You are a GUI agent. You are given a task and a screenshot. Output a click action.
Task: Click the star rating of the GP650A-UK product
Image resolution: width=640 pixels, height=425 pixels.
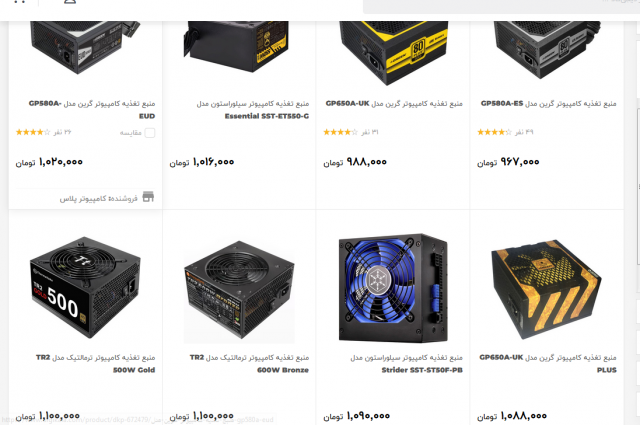point(340,132)
